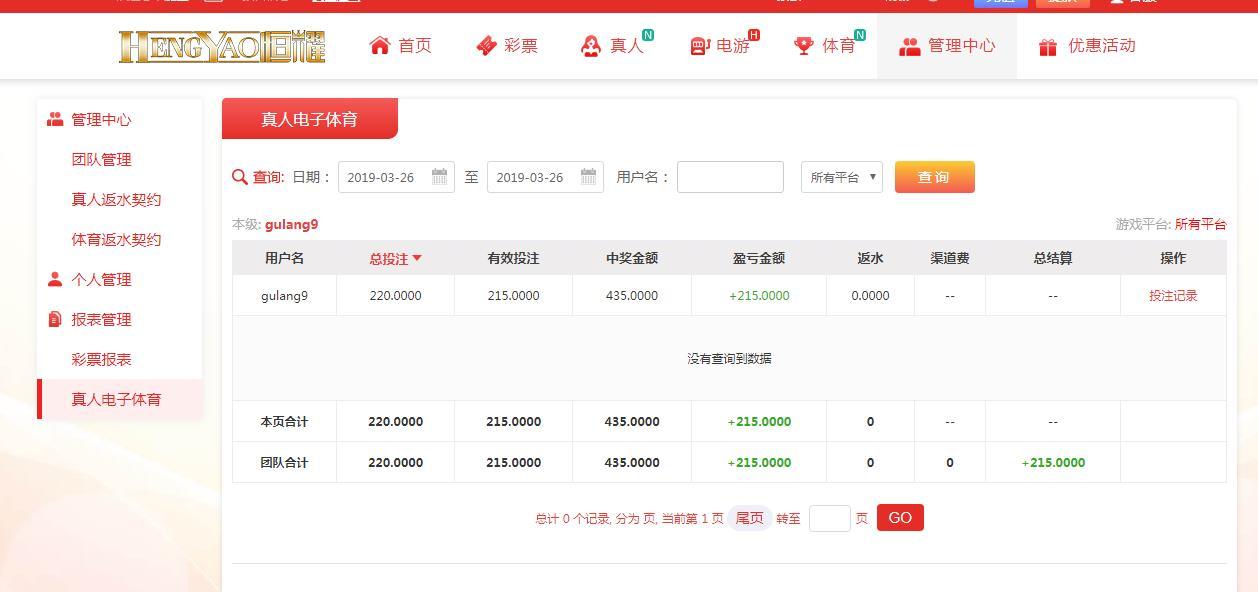Click the start date field
Viewport: 1258px width, 592px height.
(396, 177)
